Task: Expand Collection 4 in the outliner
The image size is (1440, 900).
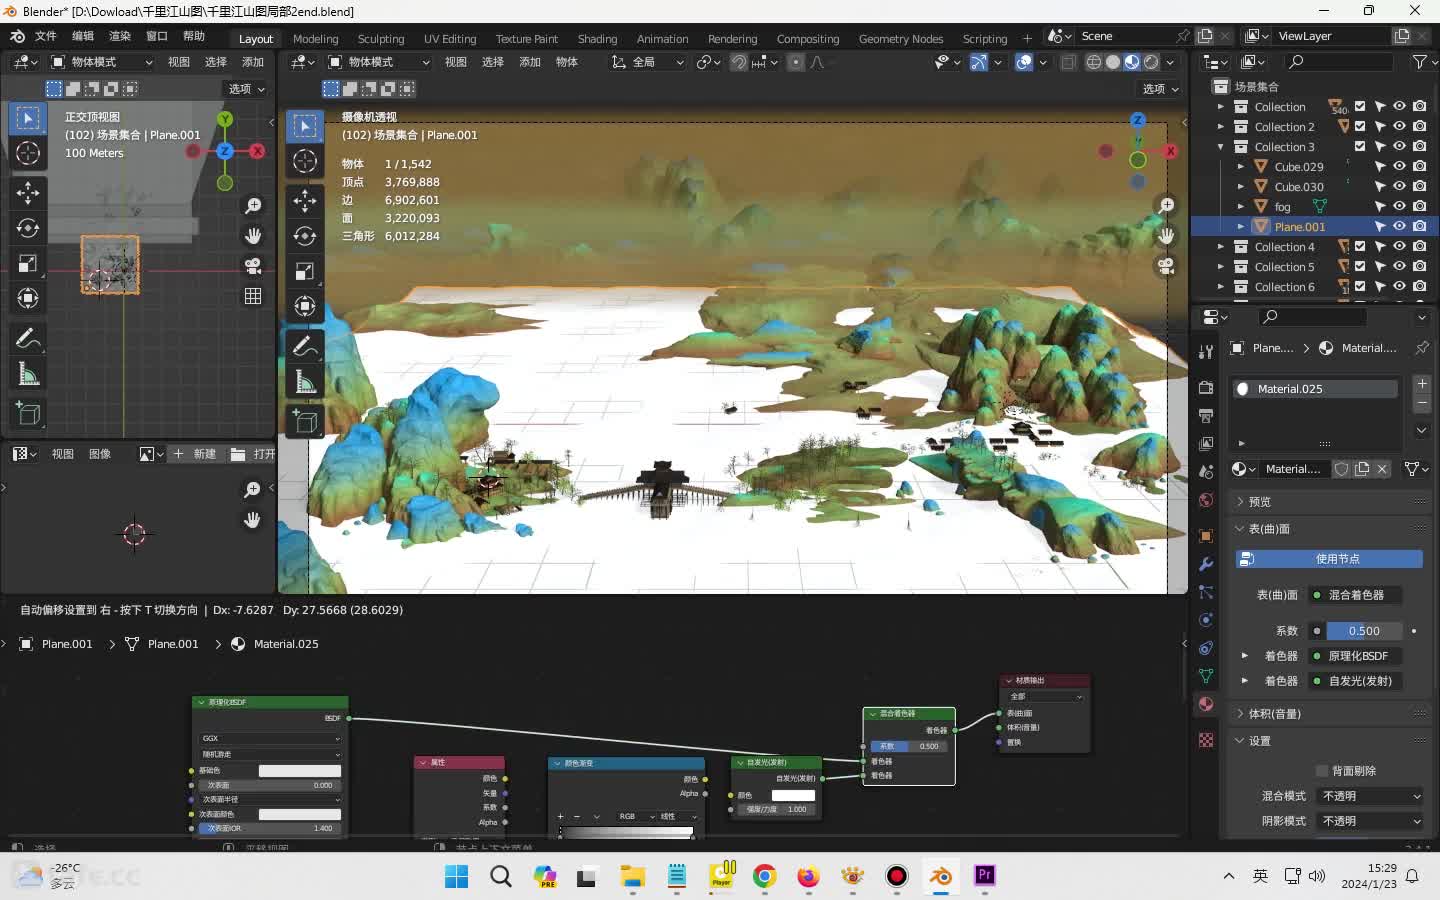Action: point(1220,247)
